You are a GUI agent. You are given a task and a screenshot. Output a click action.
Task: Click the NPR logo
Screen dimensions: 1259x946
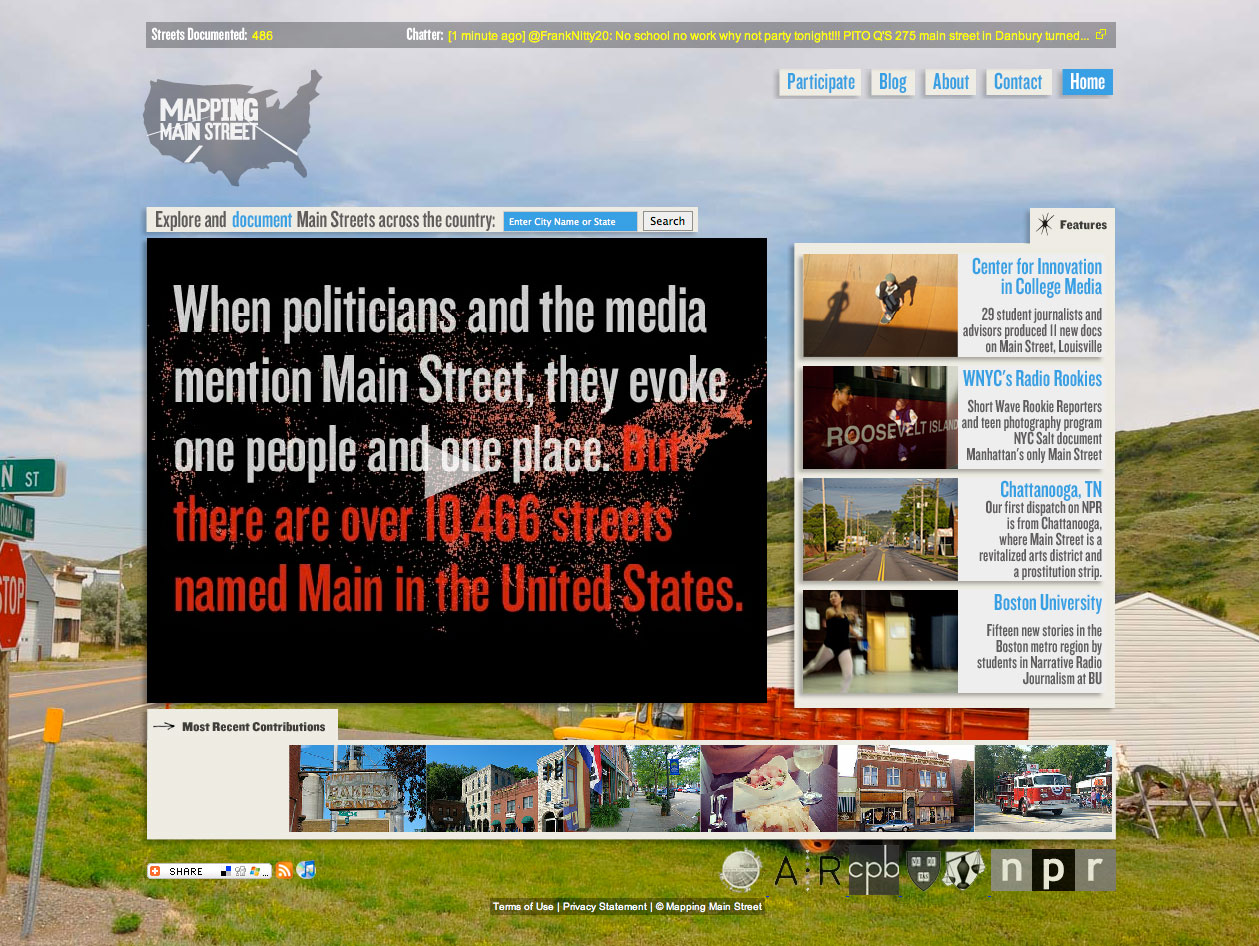tap(1053, 870)
